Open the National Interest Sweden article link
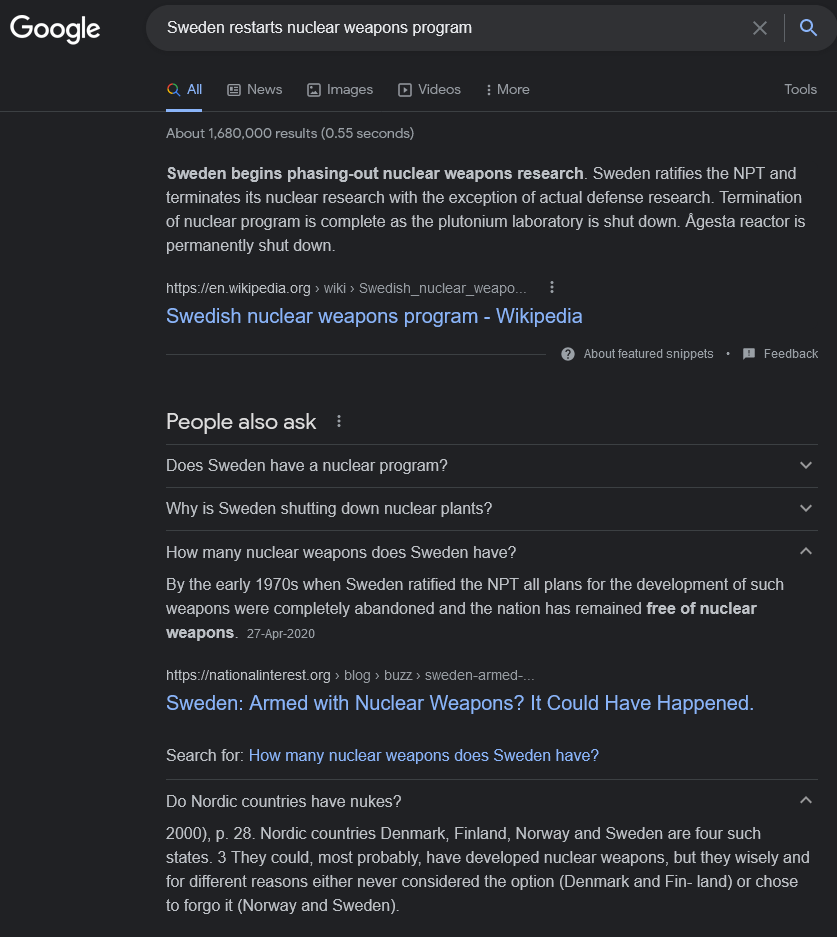 [459, 704]
